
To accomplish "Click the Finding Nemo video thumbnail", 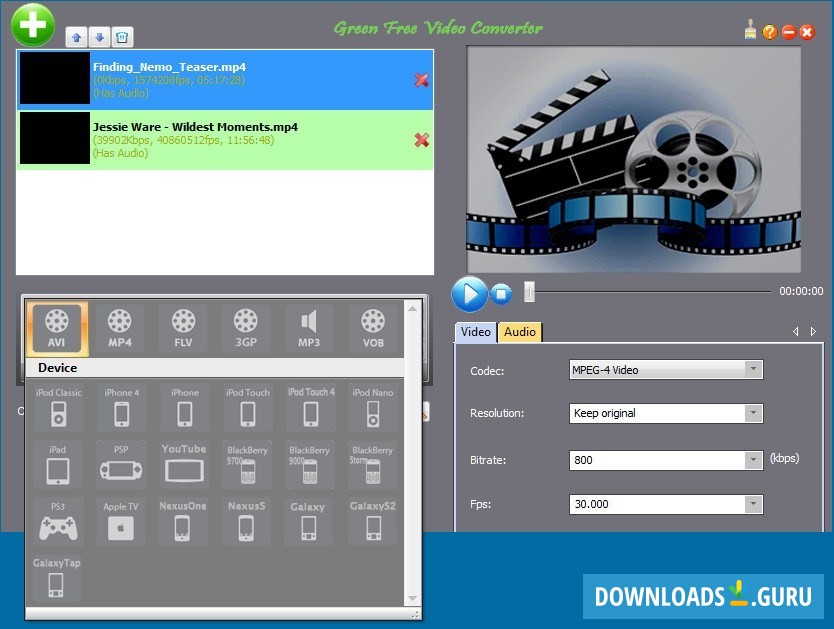I will pyautogui.click(x=55, y=78).
